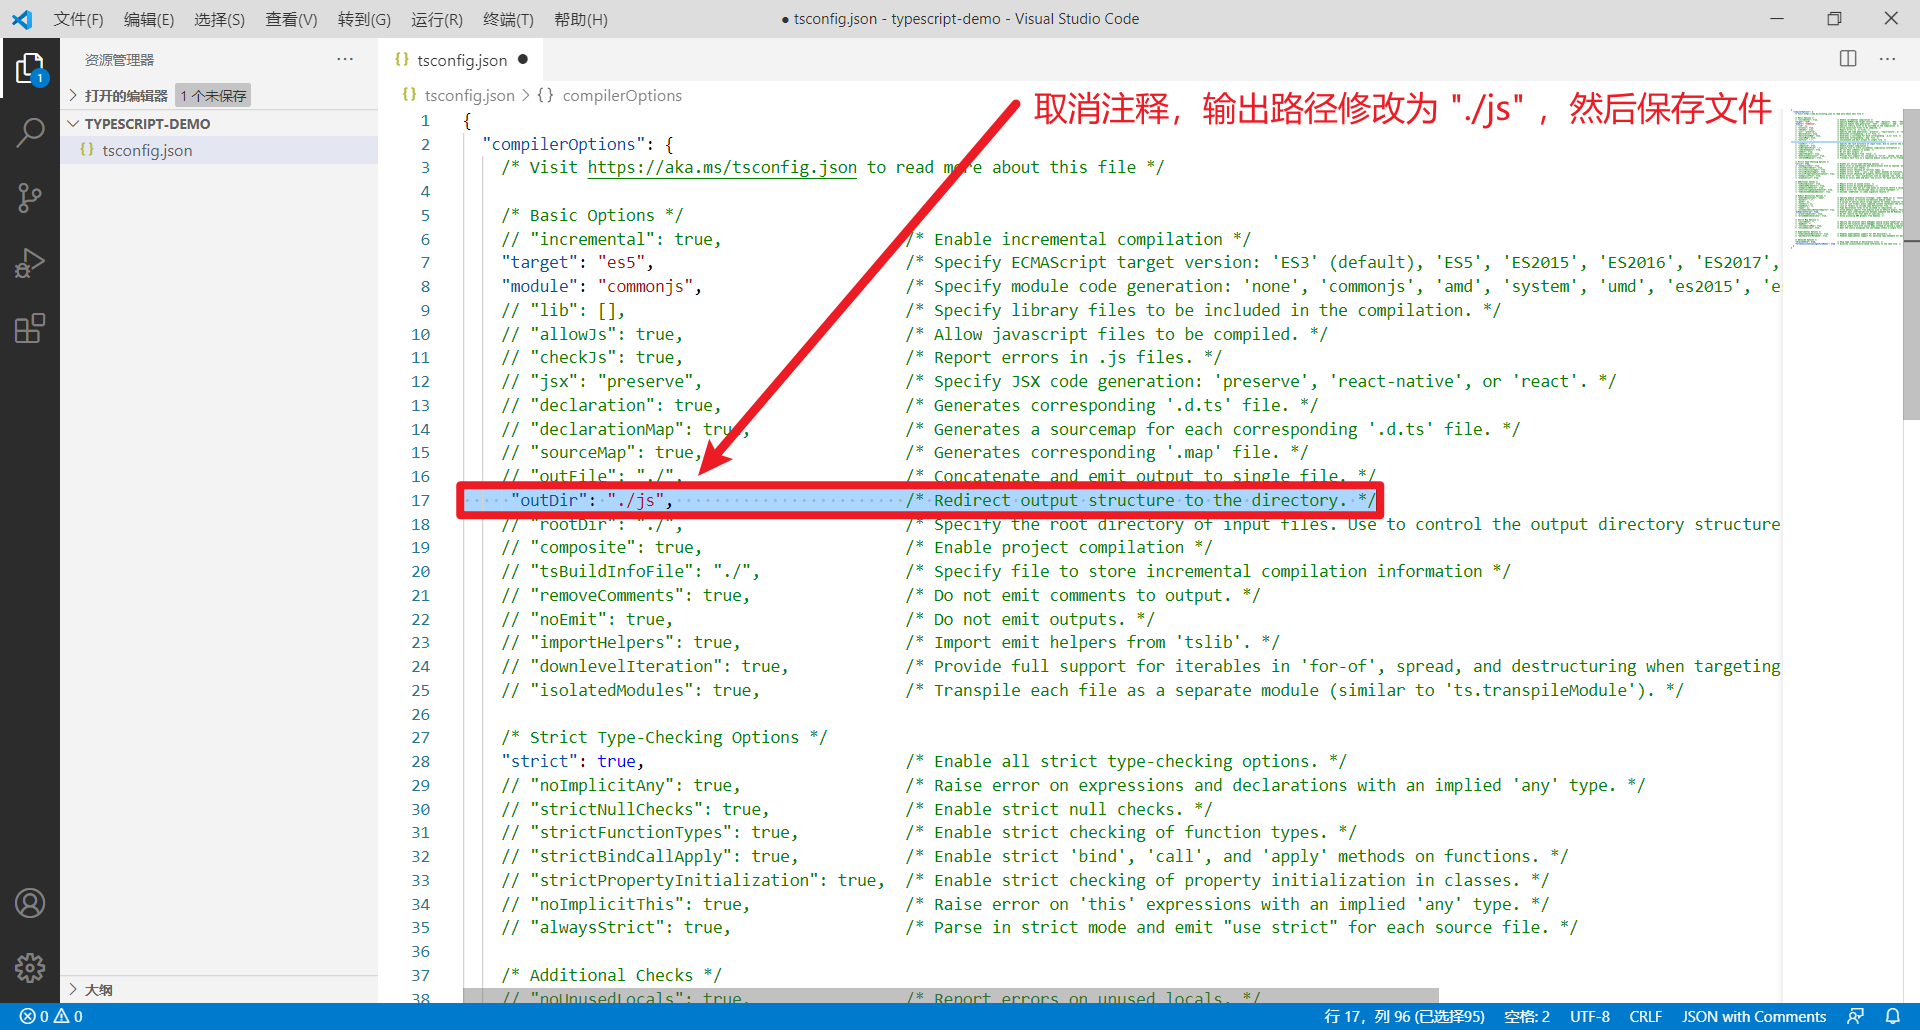1920x1030 pixels.
Task: Open the Source Control view
Action: coord(30,198)
